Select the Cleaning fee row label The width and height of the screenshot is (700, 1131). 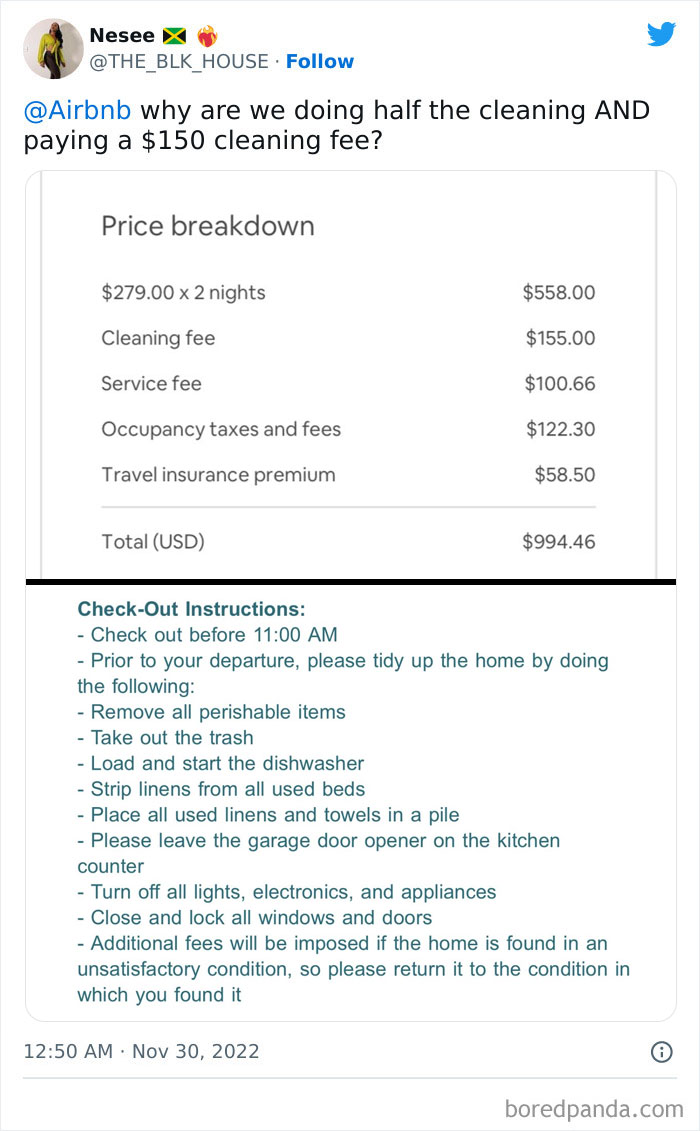[x=158, y=338]
